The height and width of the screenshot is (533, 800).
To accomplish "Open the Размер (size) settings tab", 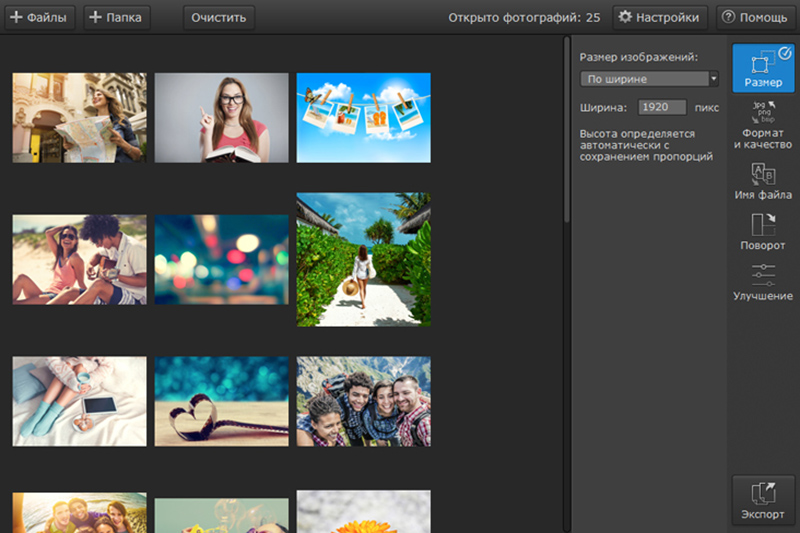I will [763, 68].
